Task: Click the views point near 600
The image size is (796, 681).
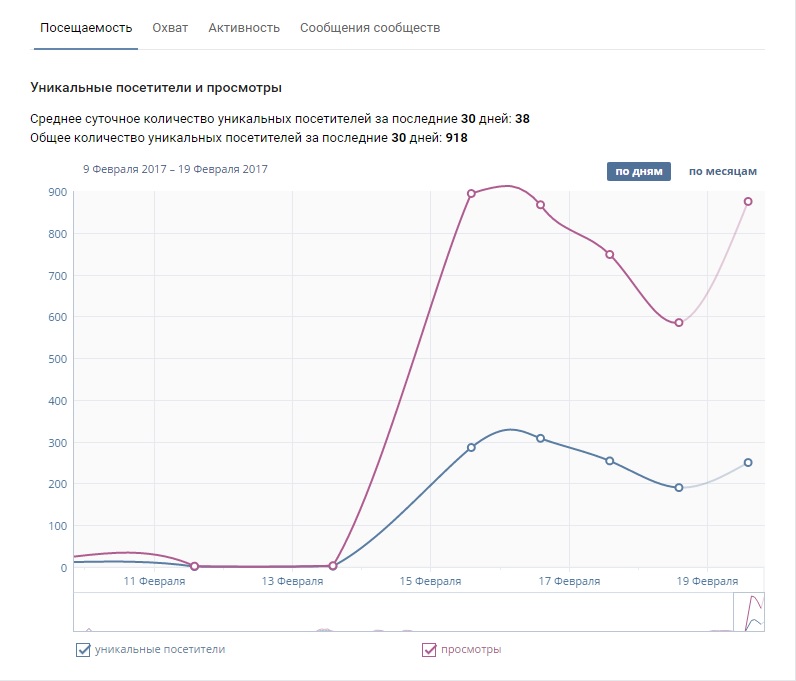Action: (679, 322)
